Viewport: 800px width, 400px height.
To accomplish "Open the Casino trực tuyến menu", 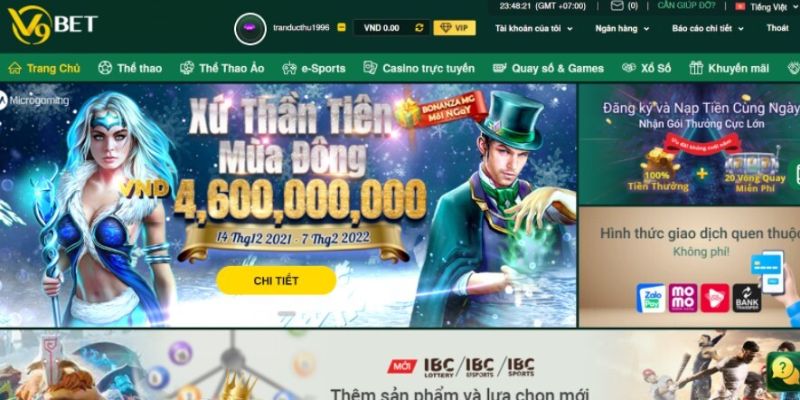I will click(x=419, y=68).
